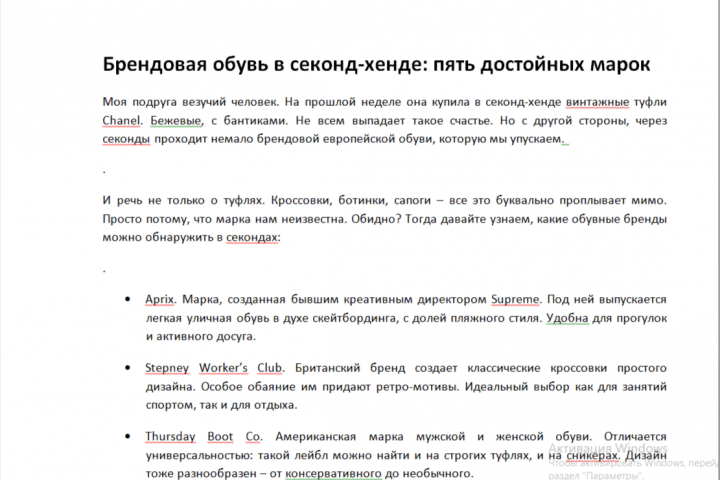Click the word "Stepney" in bullet list
The width and height of the screenshot is (720, 480).
167,368
